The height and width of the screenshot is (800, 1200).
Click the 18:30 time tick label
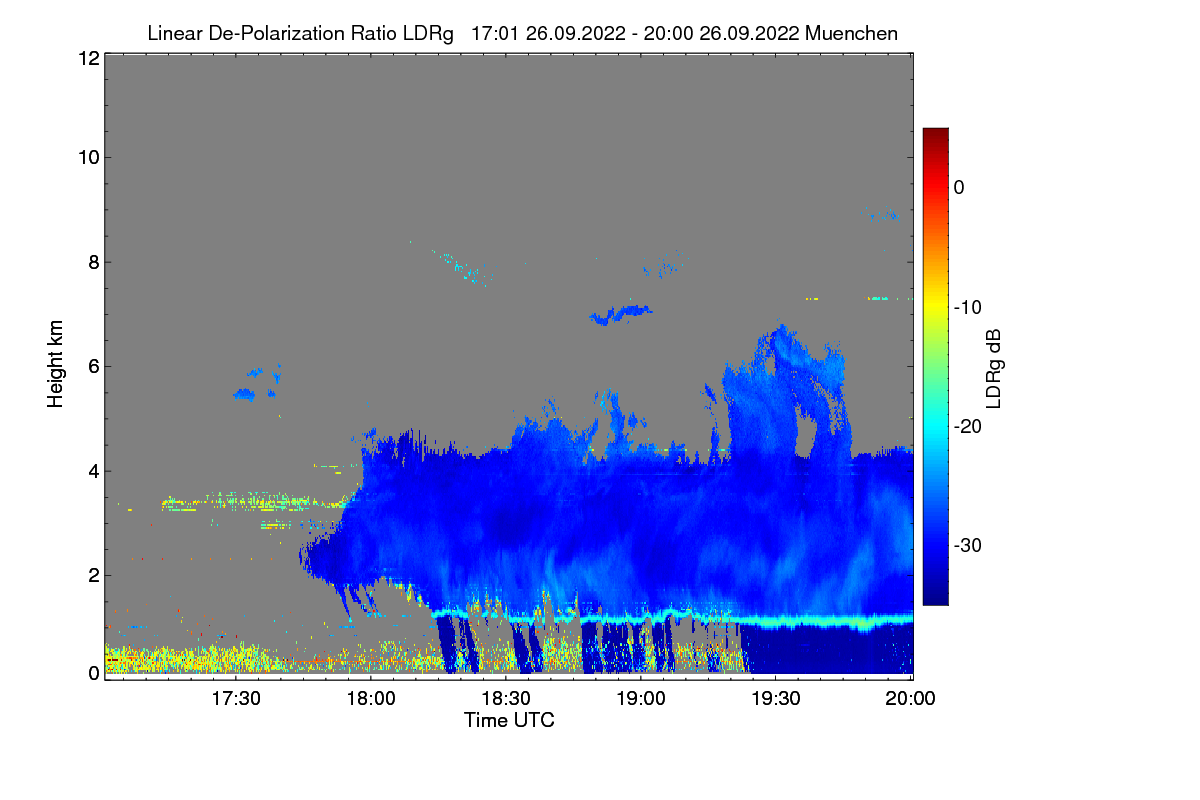[506, 700]
